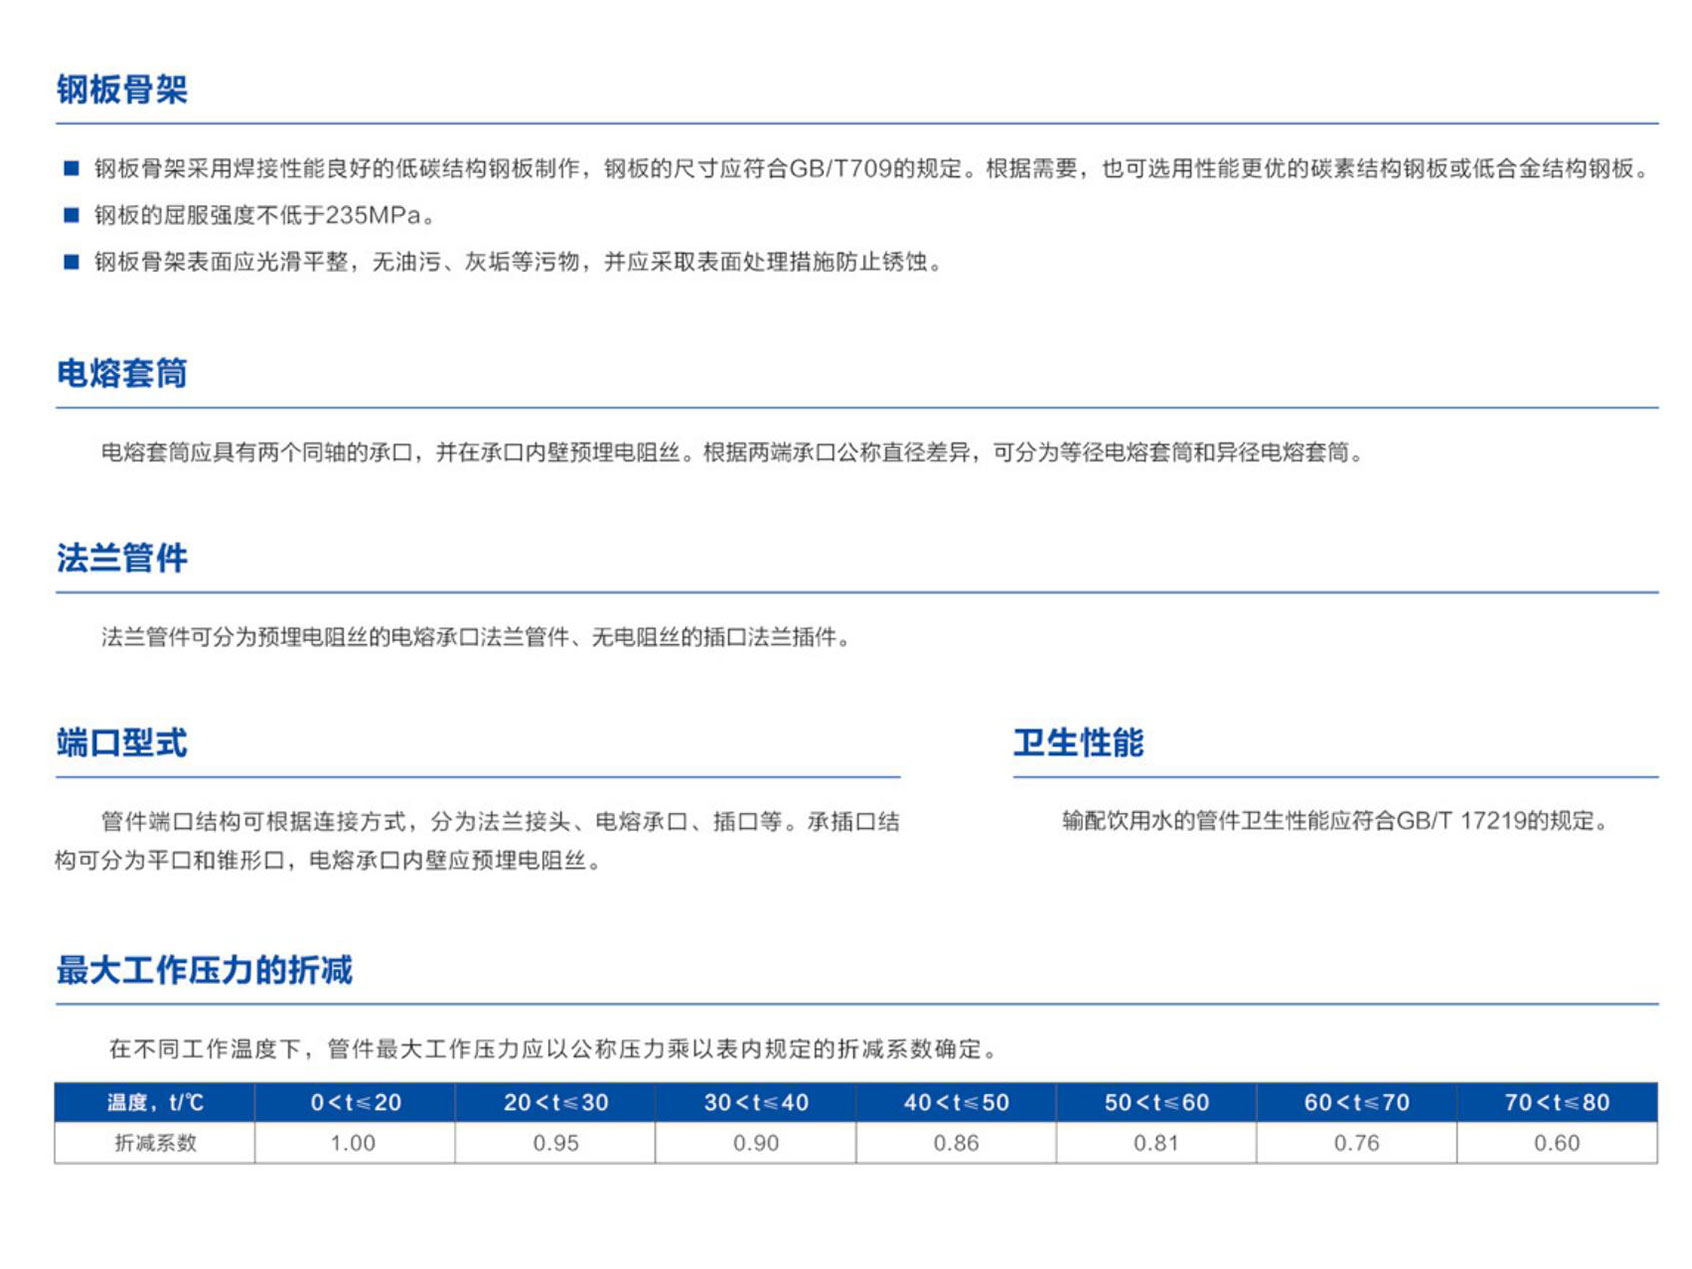
Task: Select the 法兰管件 heading
Action: [122, 558]
